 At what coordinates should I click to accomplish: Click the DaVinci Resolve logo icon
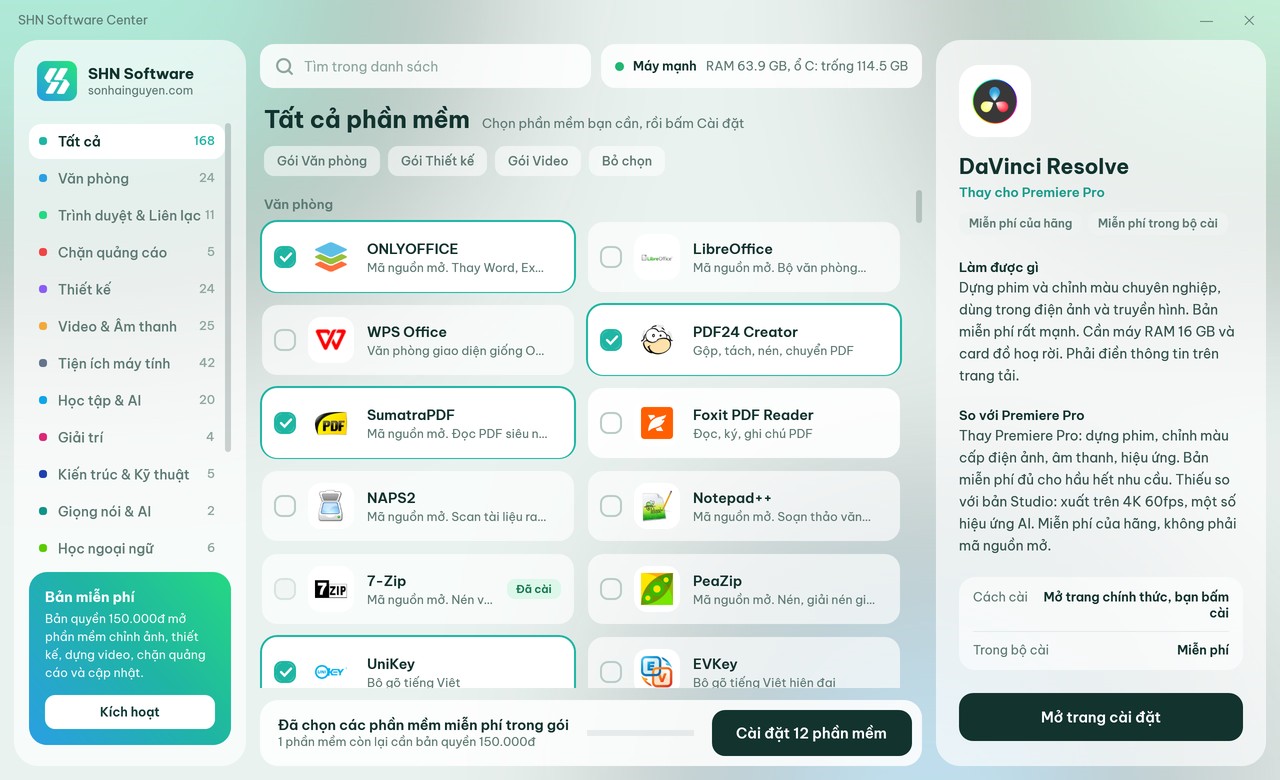(995, 101)
